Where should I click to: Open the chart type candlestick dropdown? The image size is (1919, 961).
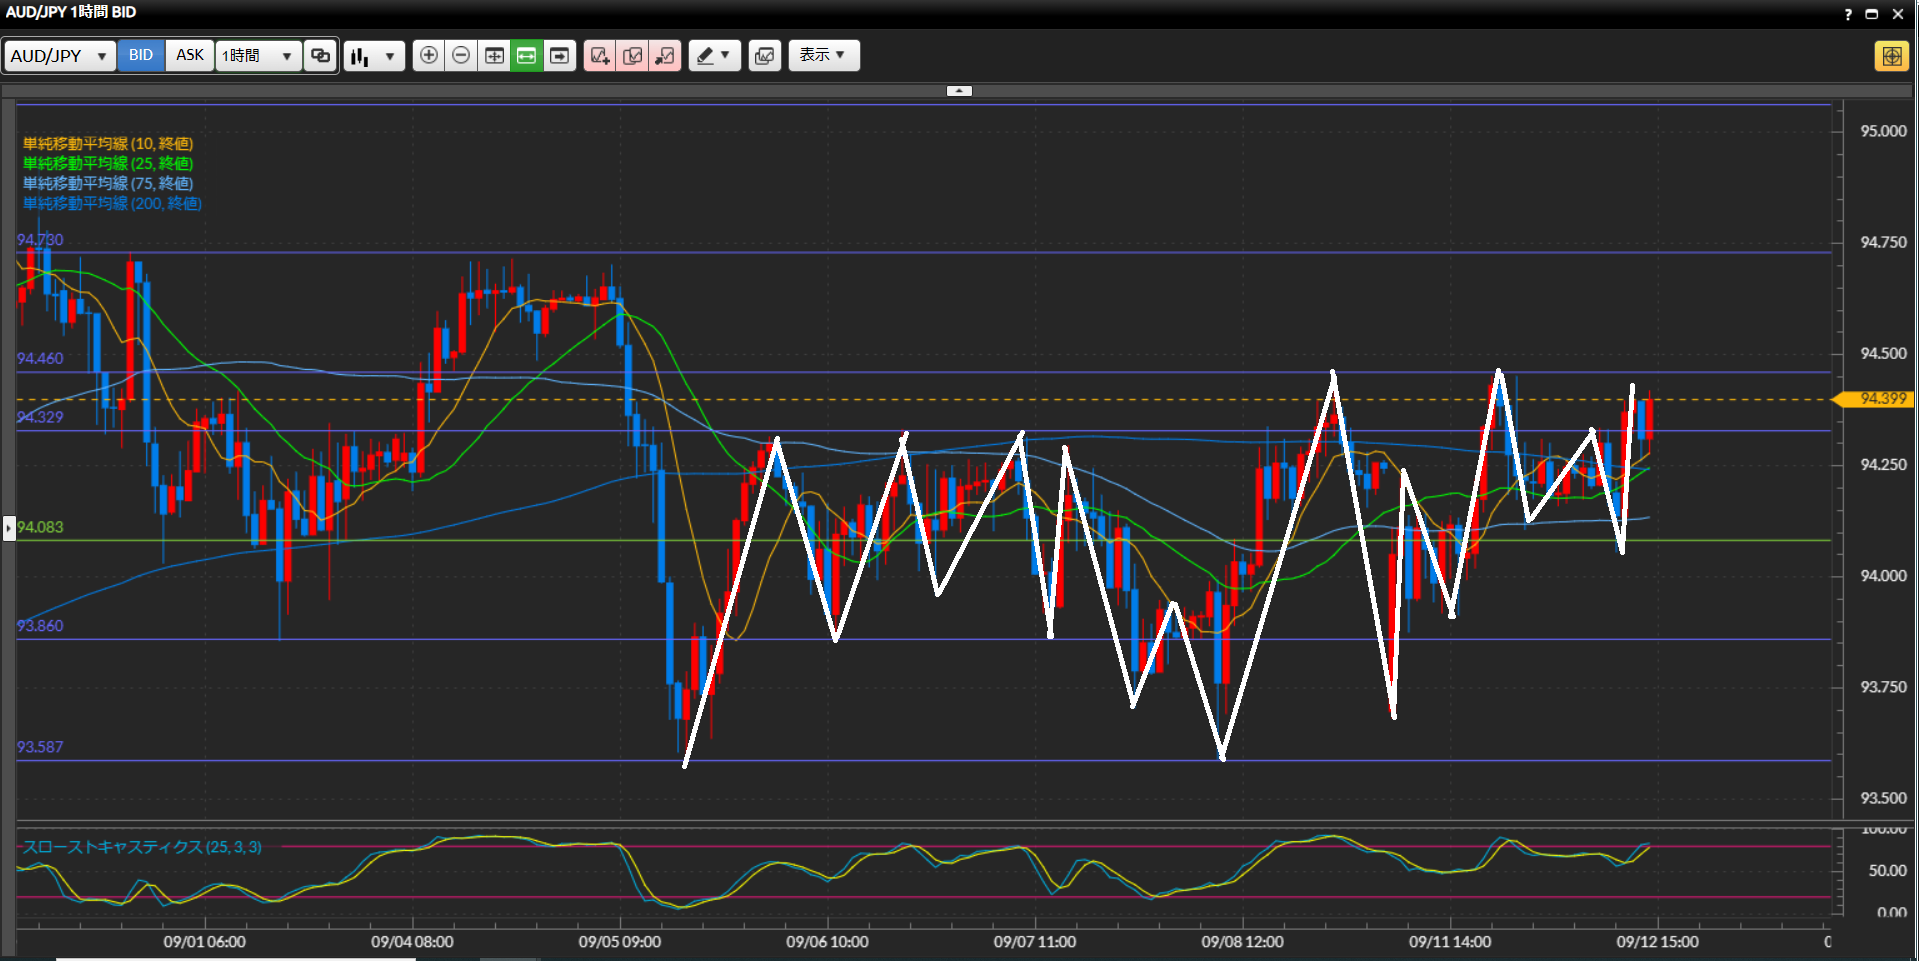[374, 56]
